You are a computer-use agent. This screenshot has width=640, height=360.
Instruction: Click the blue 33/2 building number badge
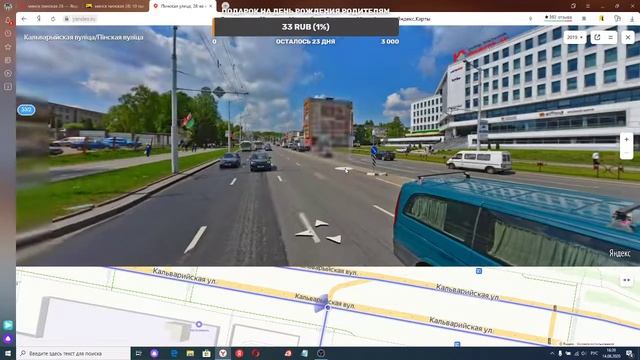tap(26, 110)
